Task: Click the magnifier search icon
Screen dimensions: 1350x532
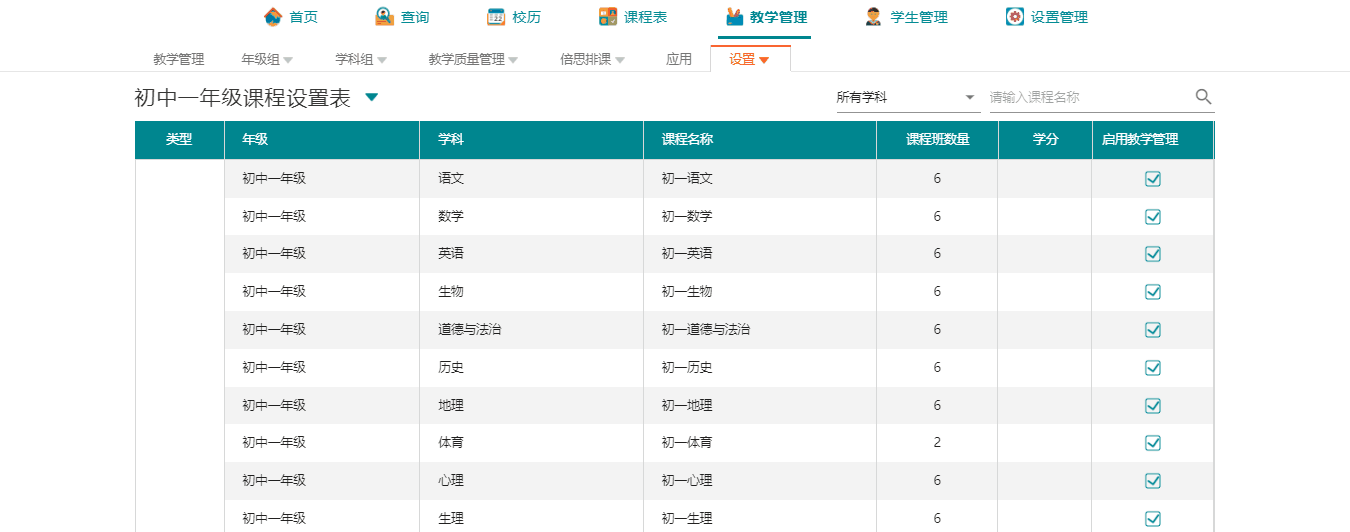Action: coord(1203,97)
